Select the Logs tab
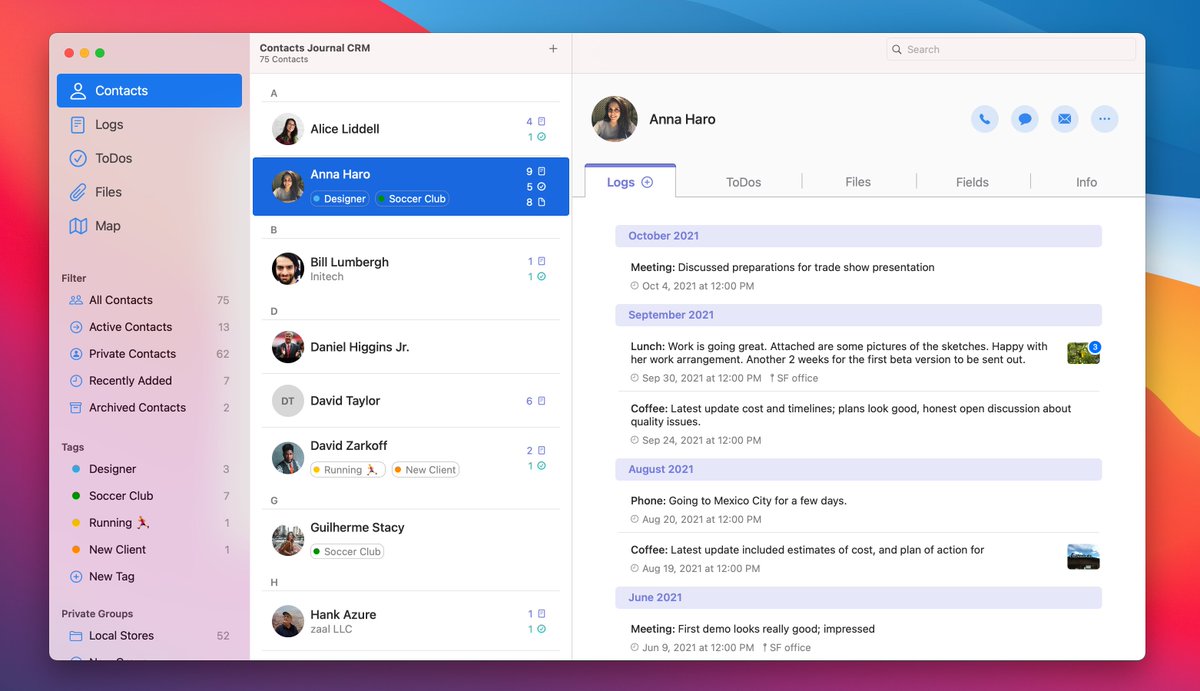This screenshot has height=691, width=1200. click(x=630, y=181)
